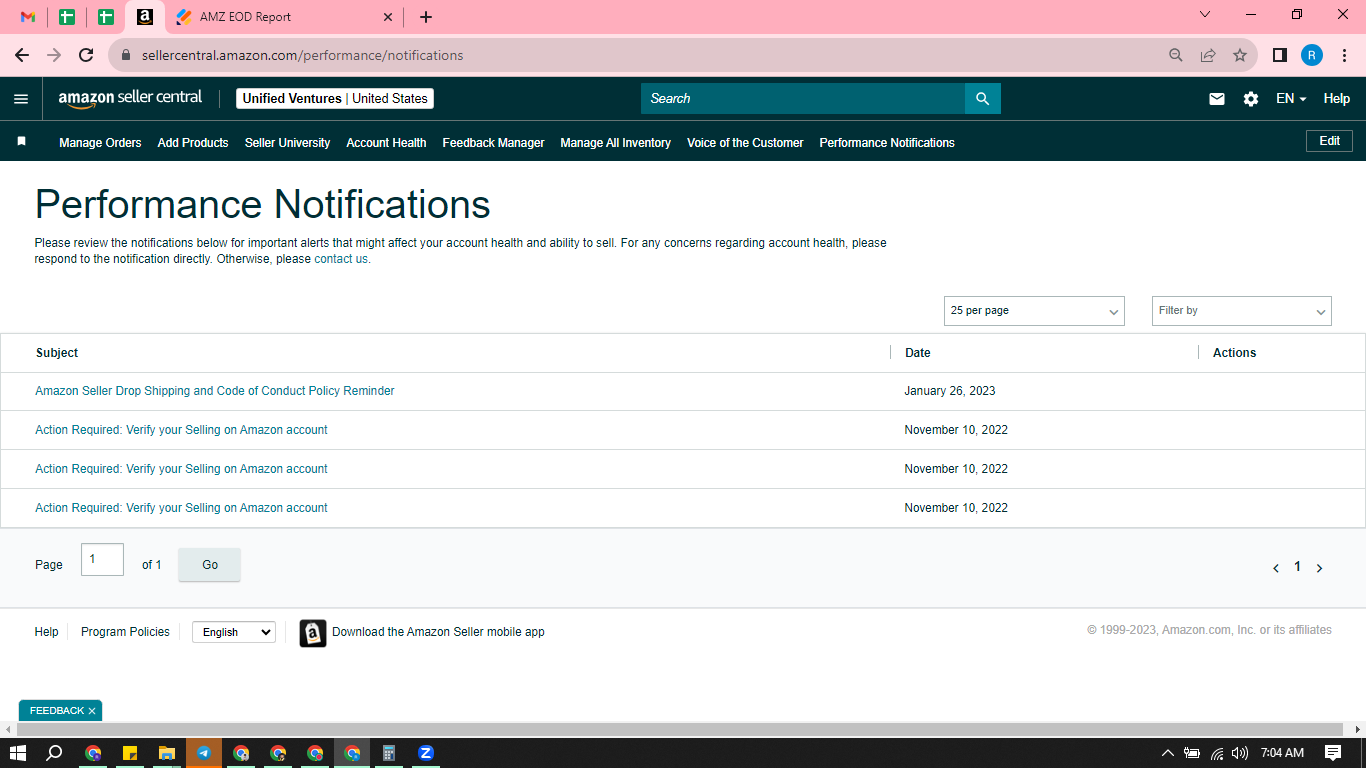Click the Seller Central search field
The width and height of the screenshot is (1366, 768).
tap(803, 98)
